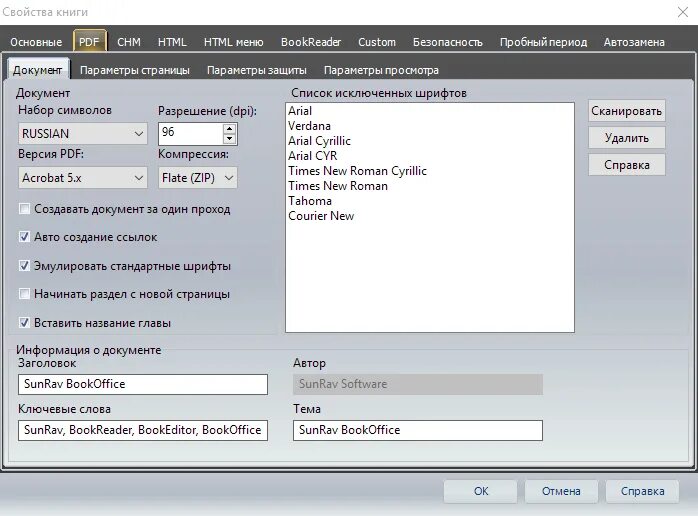Click the Удалить button
The height and width of the screenshot is (516, 698).
point(626,138)
